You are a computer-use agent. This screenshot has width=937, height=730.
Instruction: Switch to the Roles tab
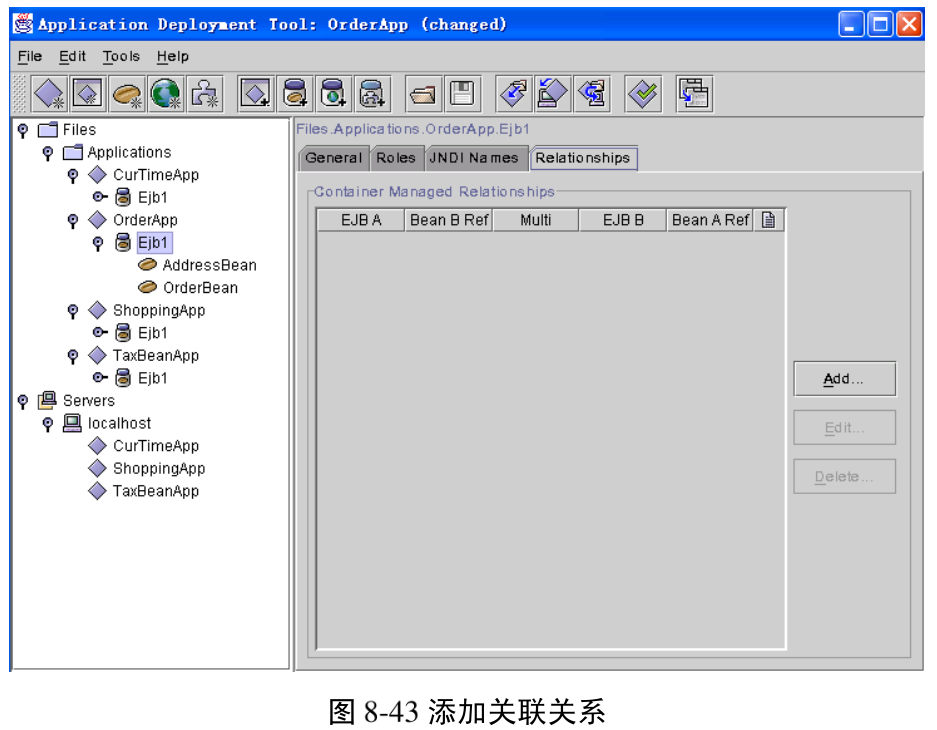pyautogui.click(x=396, y=158)
